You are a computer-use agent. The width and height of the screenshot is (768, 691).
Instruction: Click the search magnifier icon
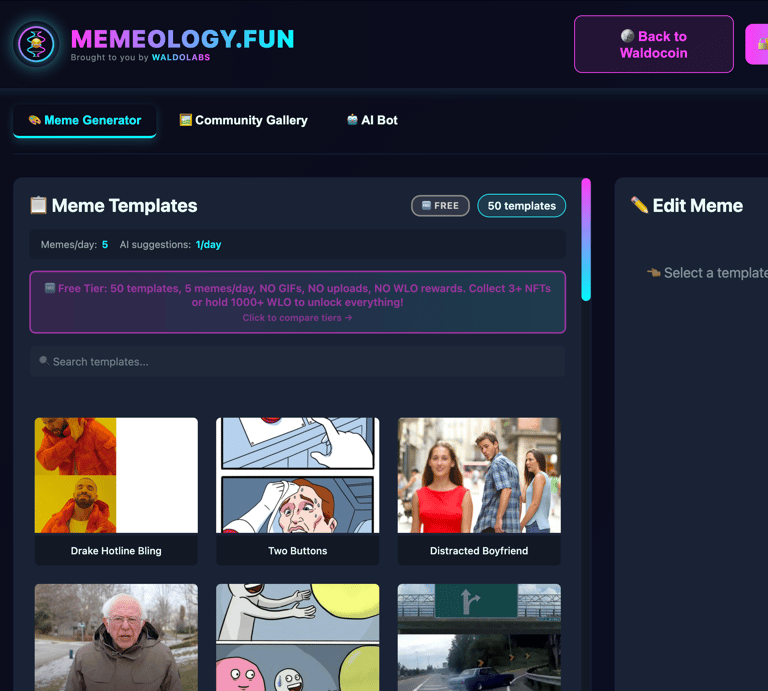pyautogui.click(x=44, y=361)
